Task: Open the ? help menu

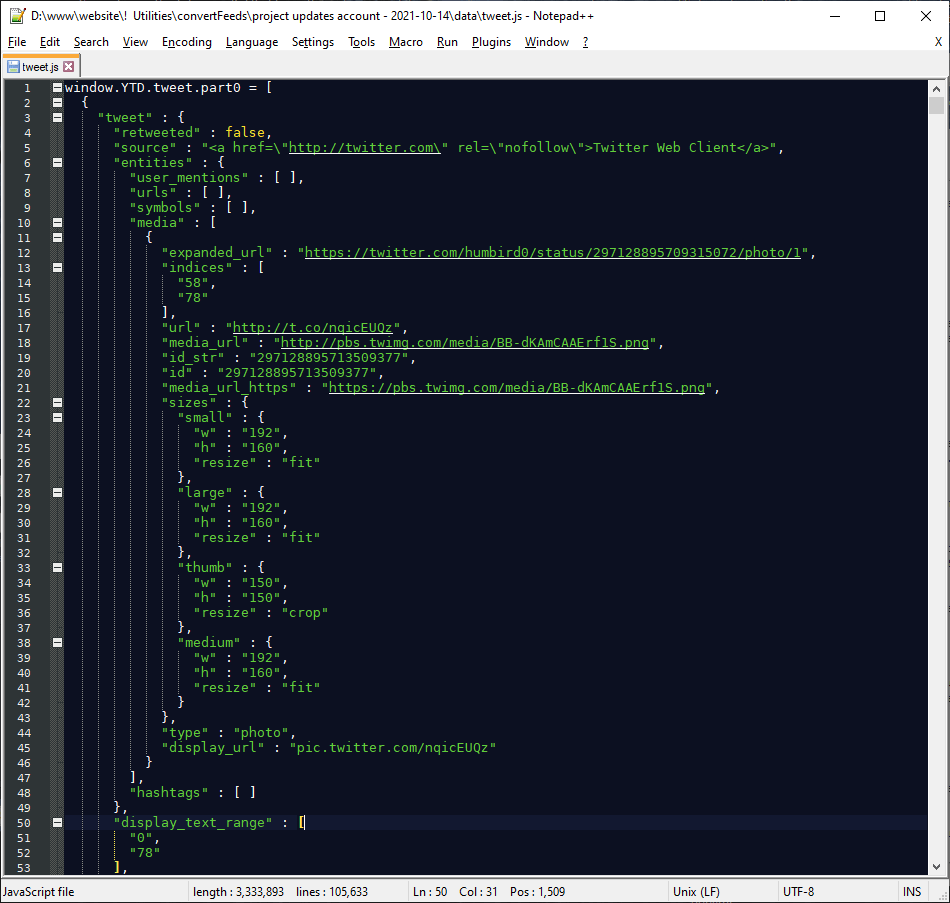Action: [x=585, y=42]
